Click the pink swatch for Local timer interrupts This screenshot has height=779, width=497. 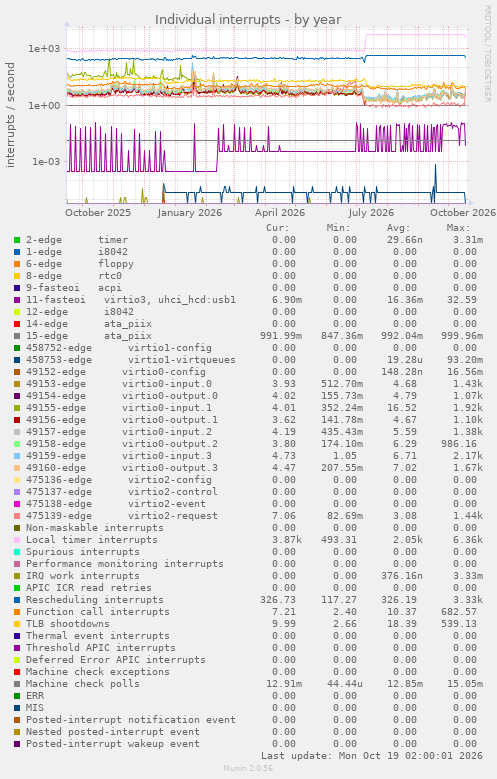pos(17,540)
